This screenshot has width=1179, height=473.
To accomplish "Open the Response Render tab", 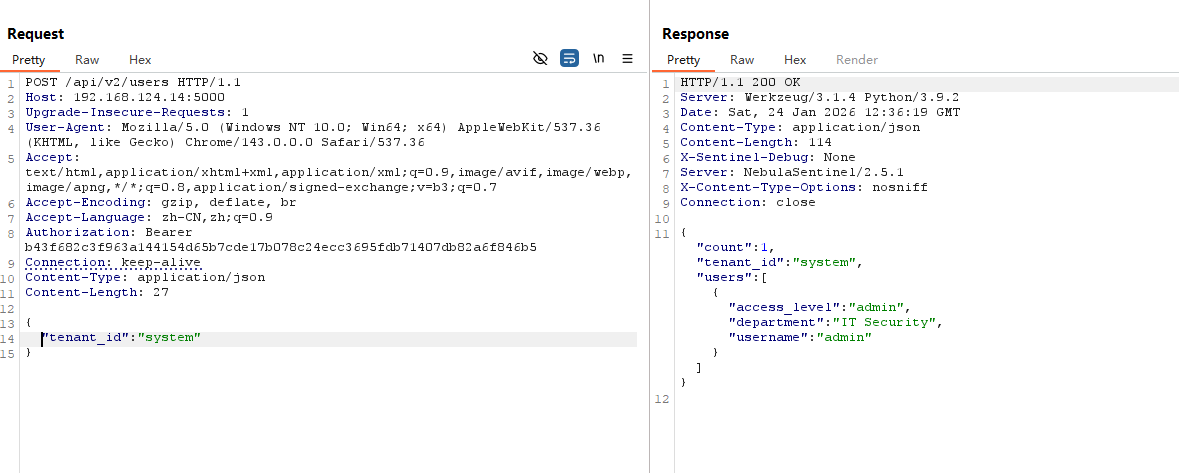I will (x=857, y=60).
